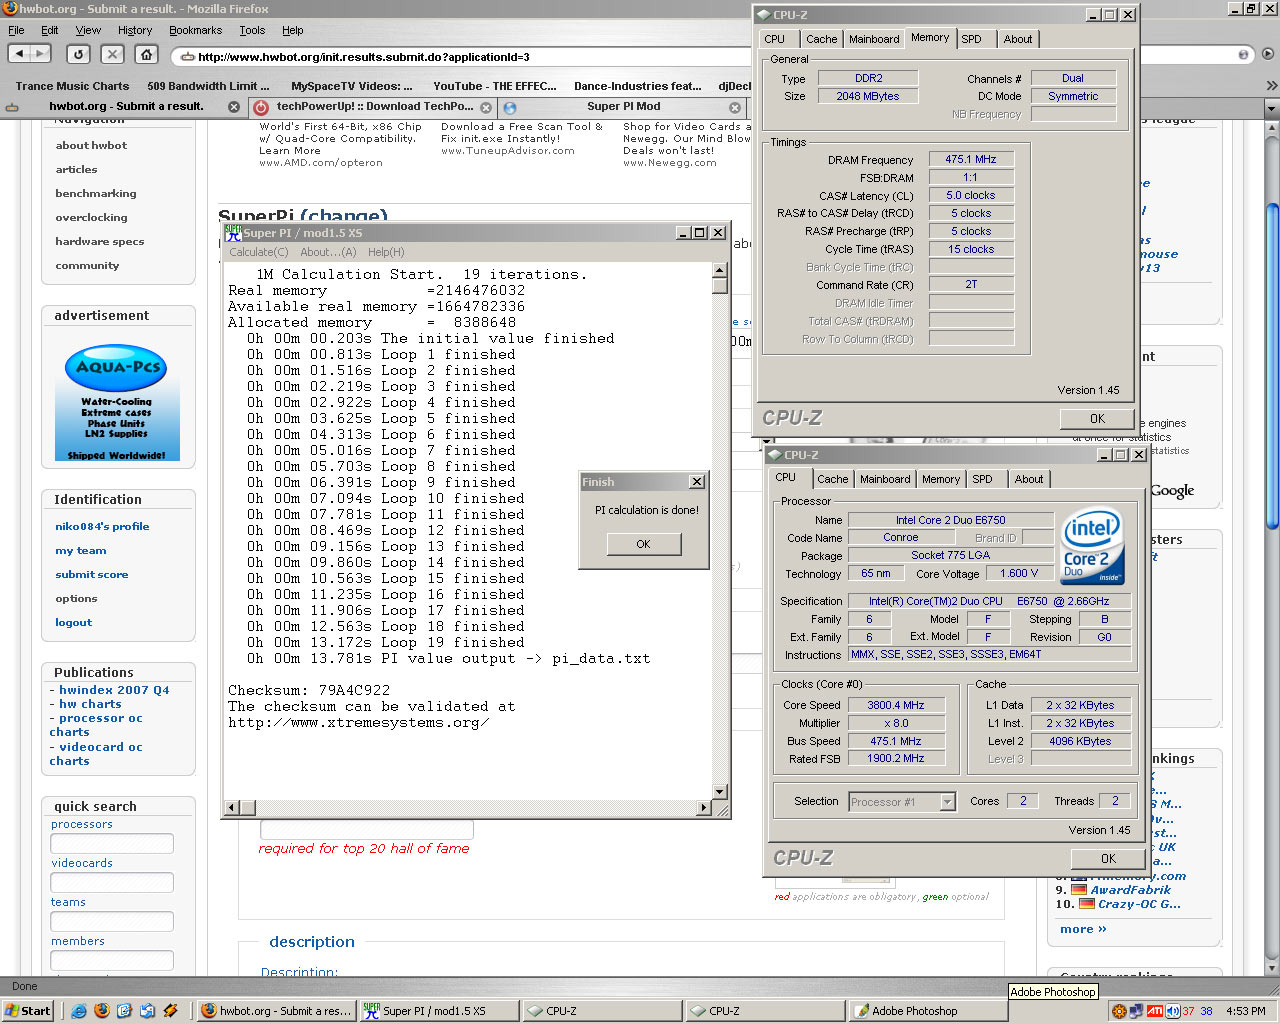This screenshot has width=1280, height=1024.
Task: Click the AQUA-PCs advertisement banner
Action: [x=117, y=400]
